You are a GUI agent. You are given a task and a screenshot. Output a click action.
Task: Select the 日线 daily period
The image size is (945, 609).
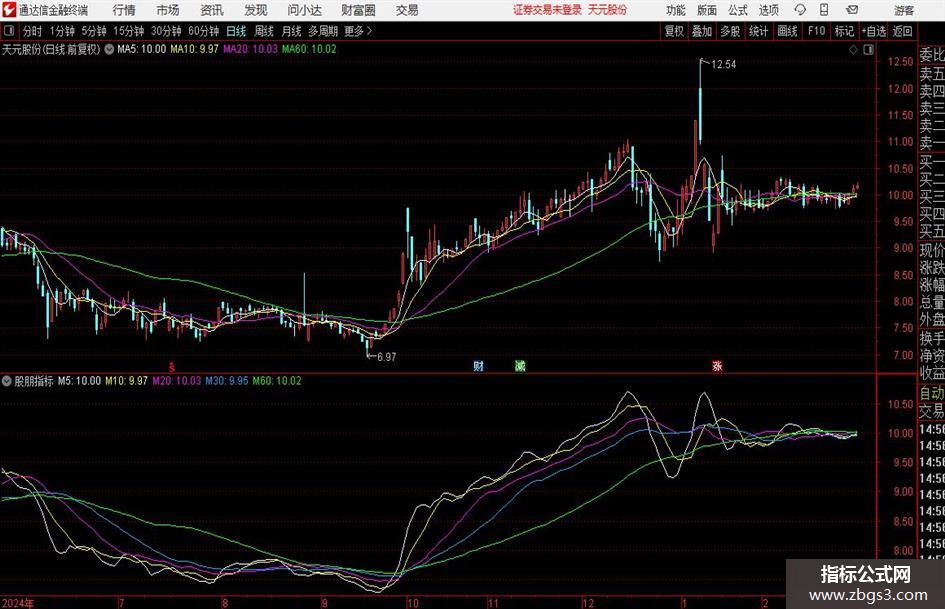point(236,31)
